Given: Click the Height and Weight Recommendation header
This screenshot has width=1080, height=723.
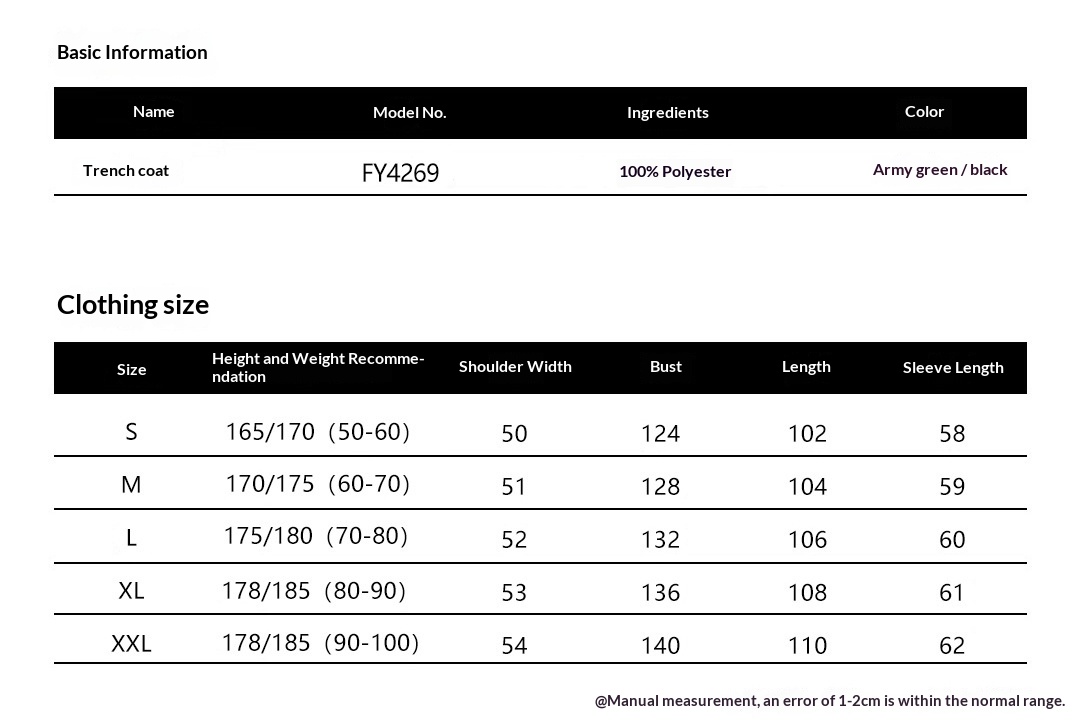Looking at the screenshot, I should 318,367.
